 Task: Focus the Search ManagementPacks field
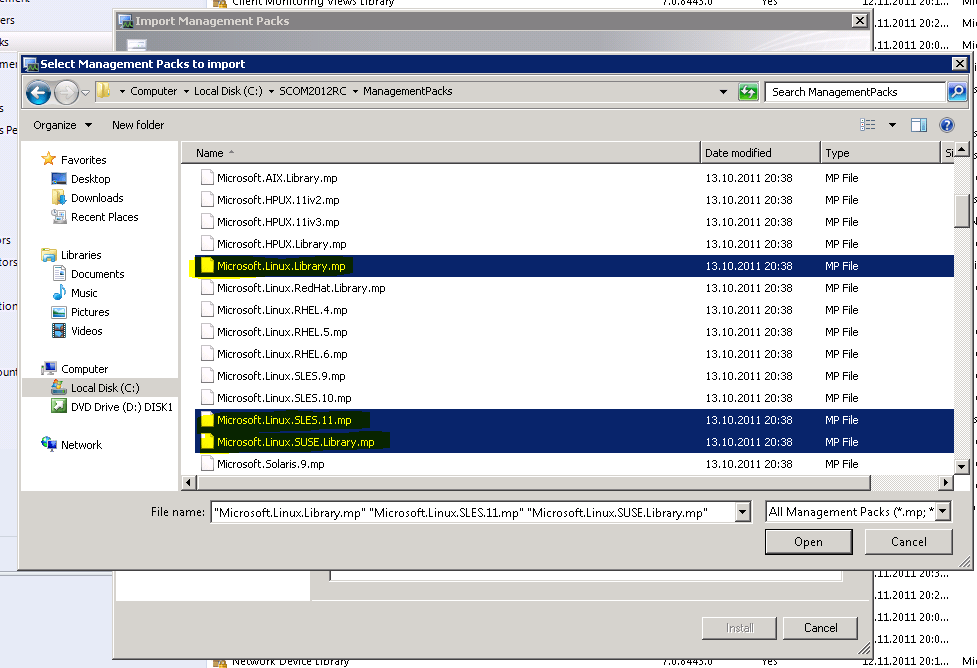[x=855, y=92]
